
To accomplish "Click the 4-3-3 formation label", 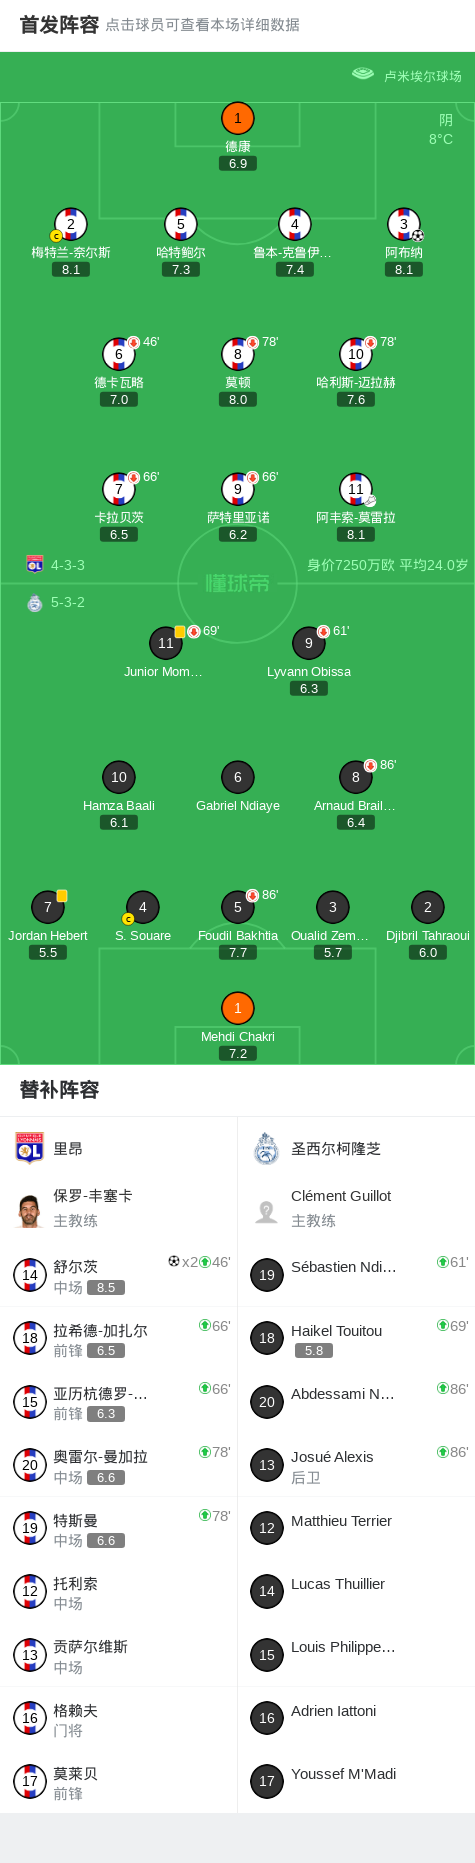I will [x=68, y=565].
